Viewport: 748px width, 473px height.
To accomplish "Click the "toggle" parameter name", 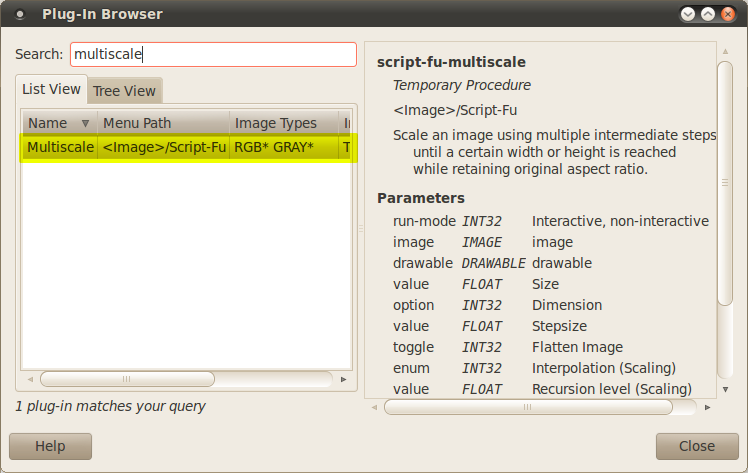I will [414, 348].
